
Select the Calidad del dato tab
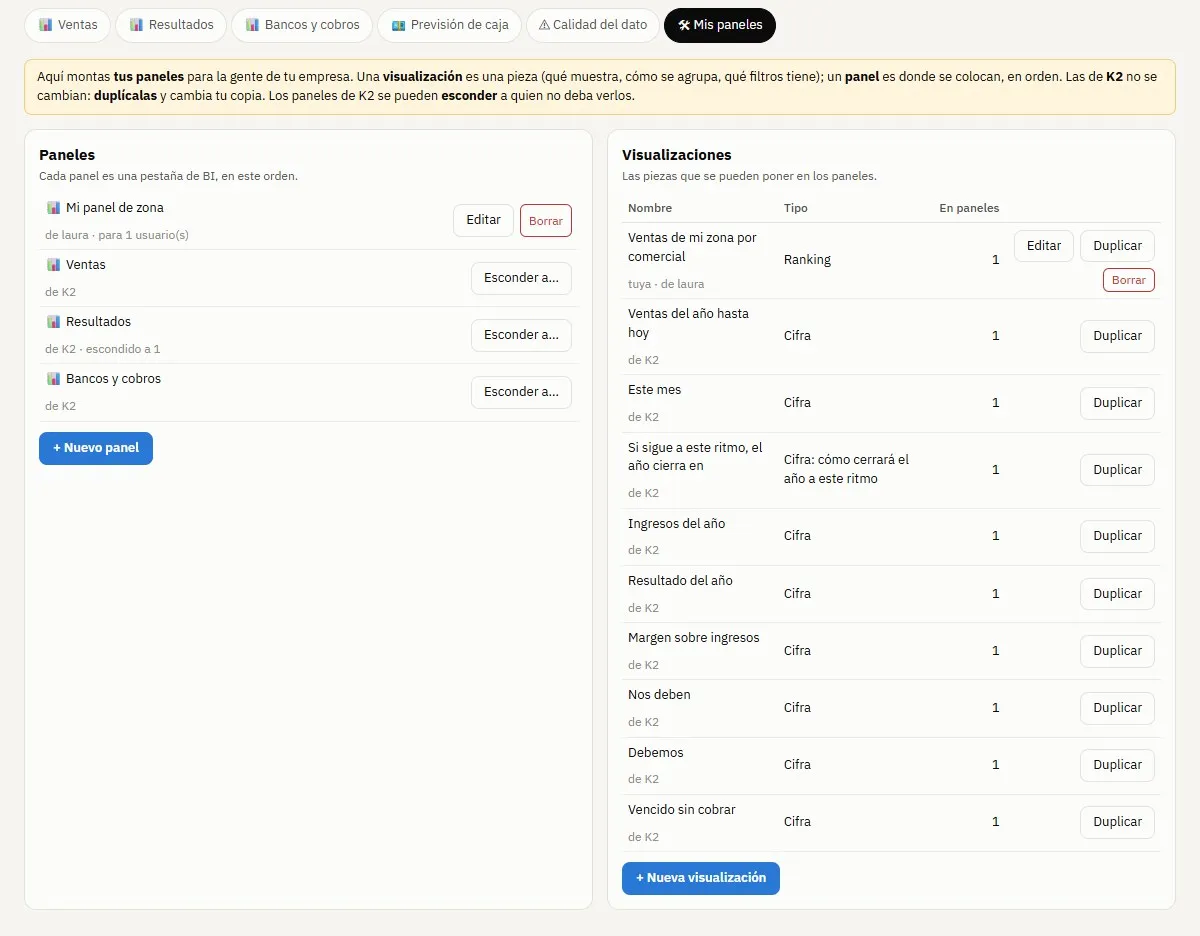[x=593, y=25]
